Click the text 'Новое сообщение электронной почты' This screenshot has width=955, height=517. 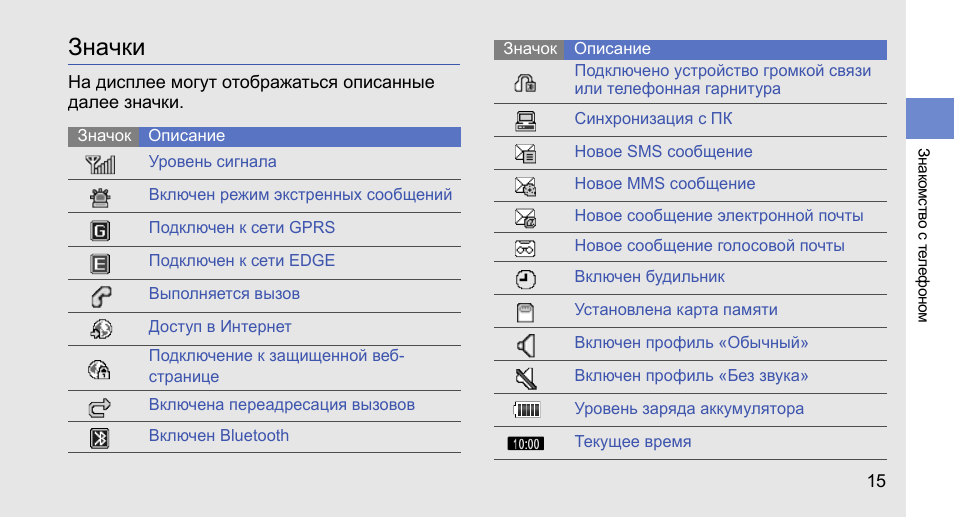tap(719, 216)
